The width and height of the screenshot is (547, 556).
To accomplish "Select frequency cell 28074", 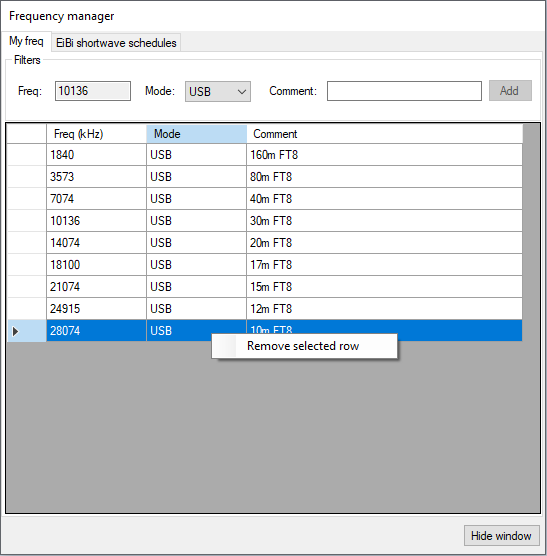I will (96, 330).
